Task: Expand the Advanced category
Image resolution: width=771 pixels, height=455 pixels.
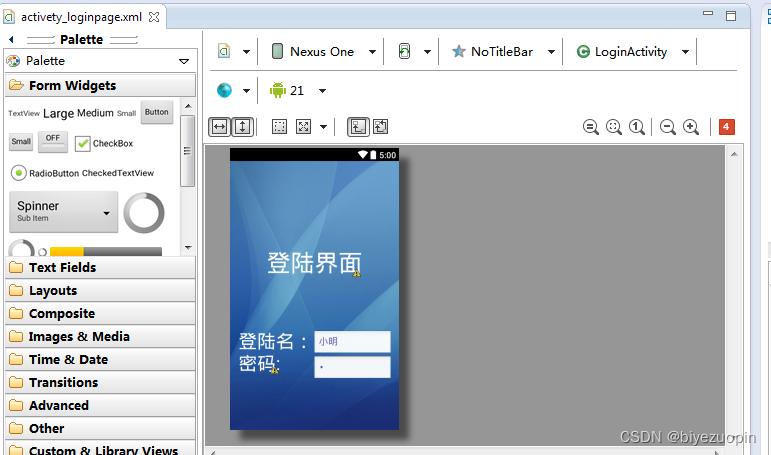Action: [100, 405]
